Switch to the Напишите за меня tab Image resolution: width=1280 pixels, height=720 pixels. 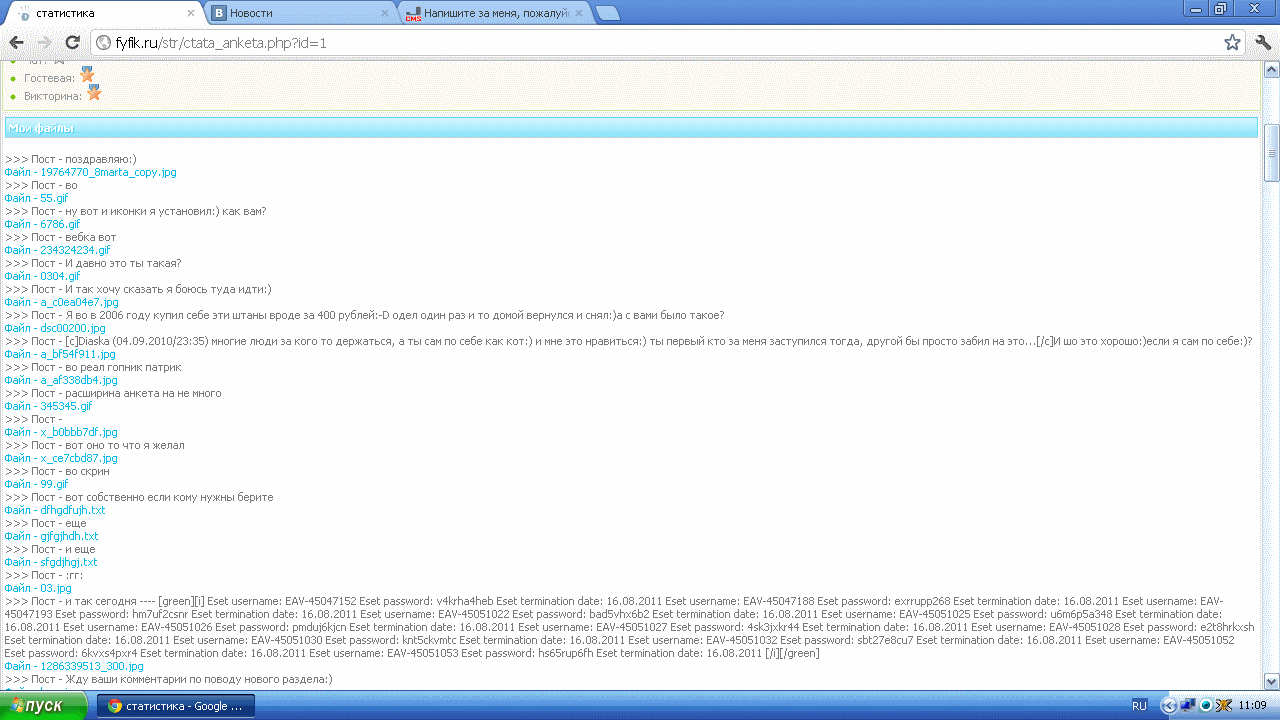(x=494, y=13)
